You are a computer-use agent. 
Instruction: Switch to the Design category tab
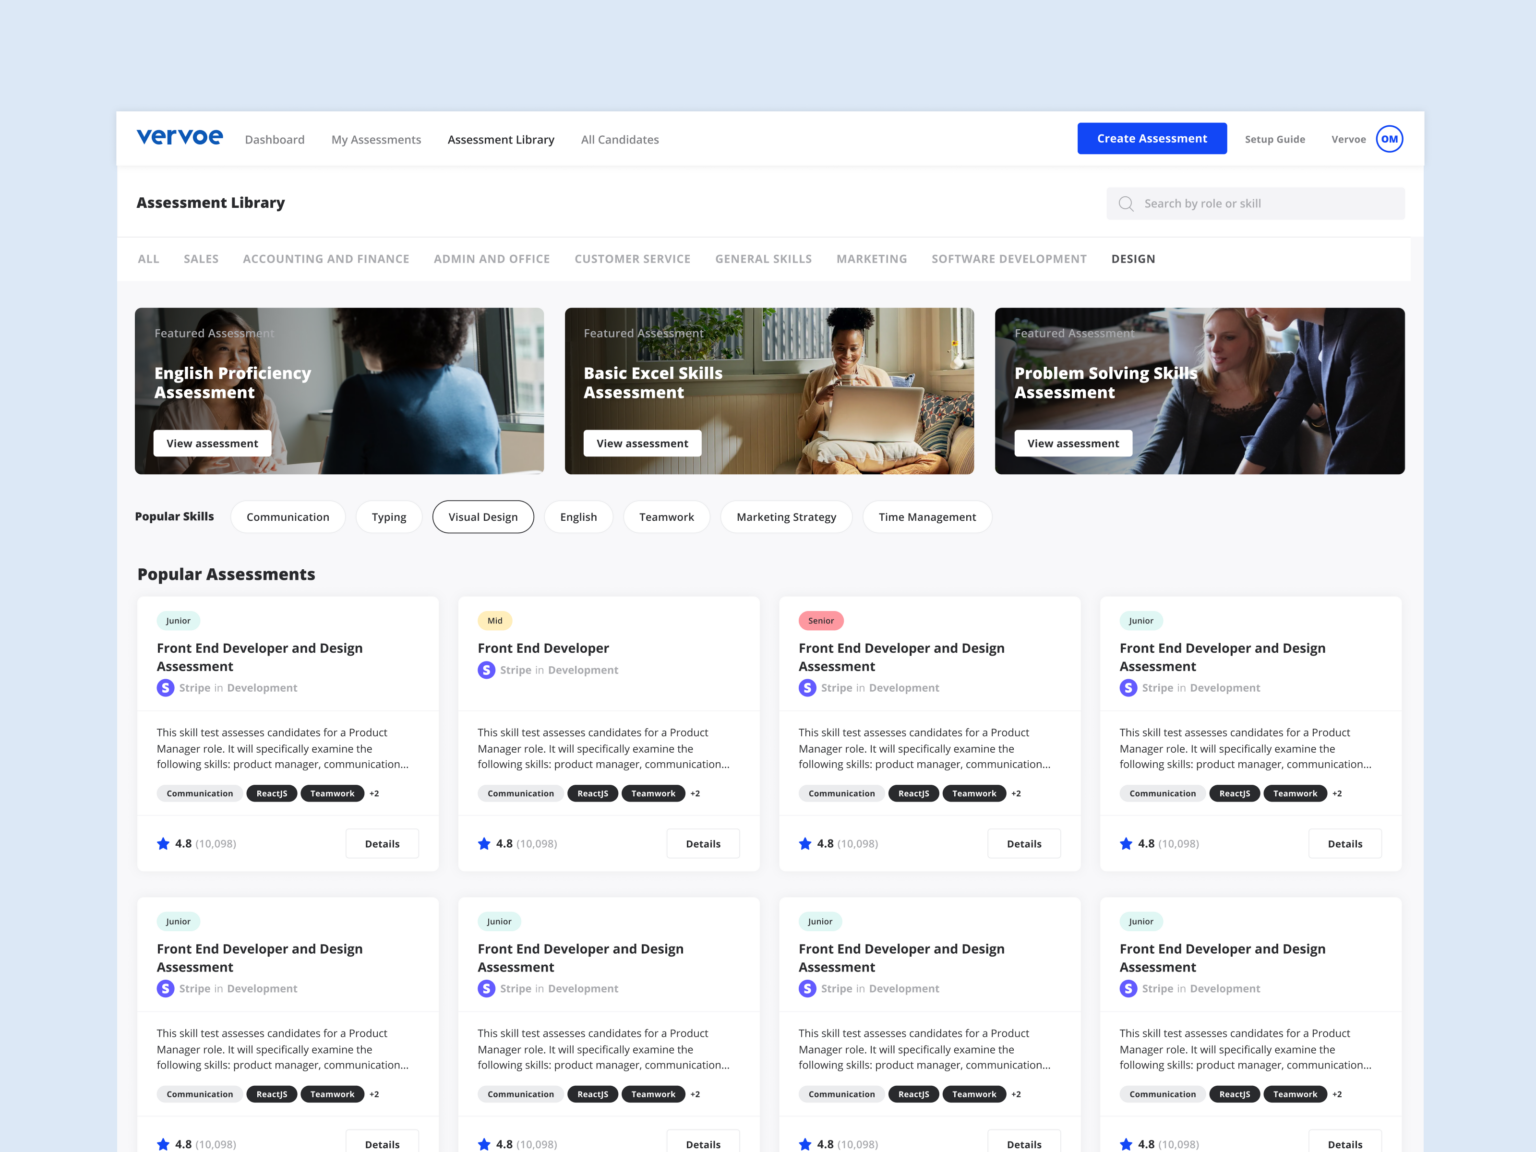tap(1133, 259)
